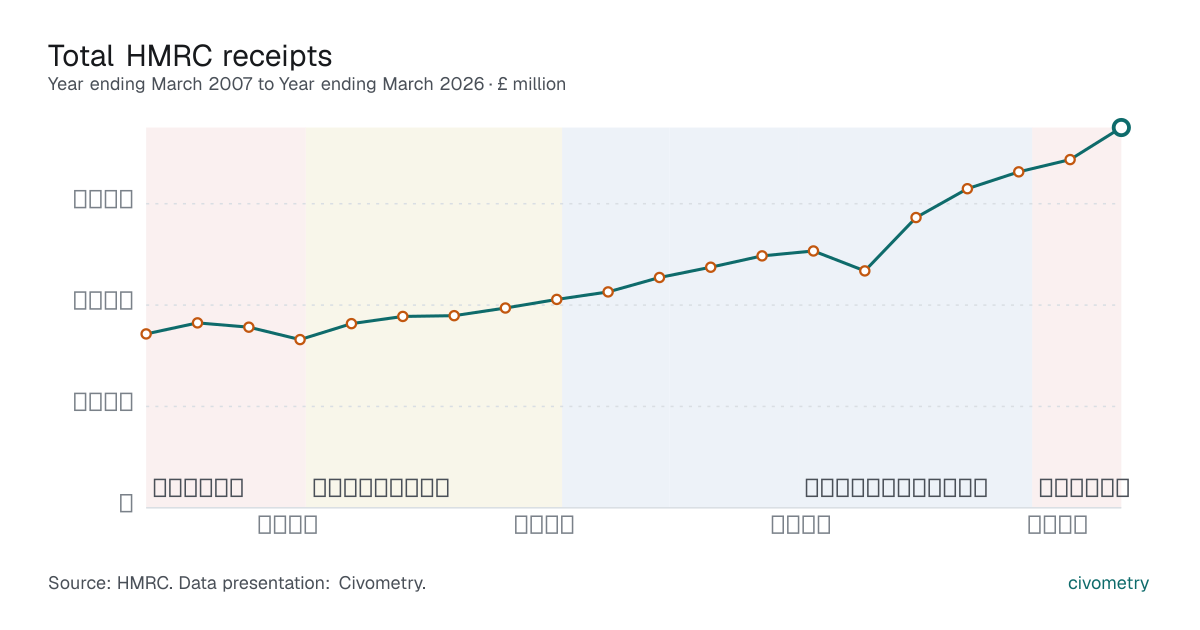This screenshot has width=1200, height=630.
Task: Click the first x-axis tick label under the chart
Action: click(288, 524)
